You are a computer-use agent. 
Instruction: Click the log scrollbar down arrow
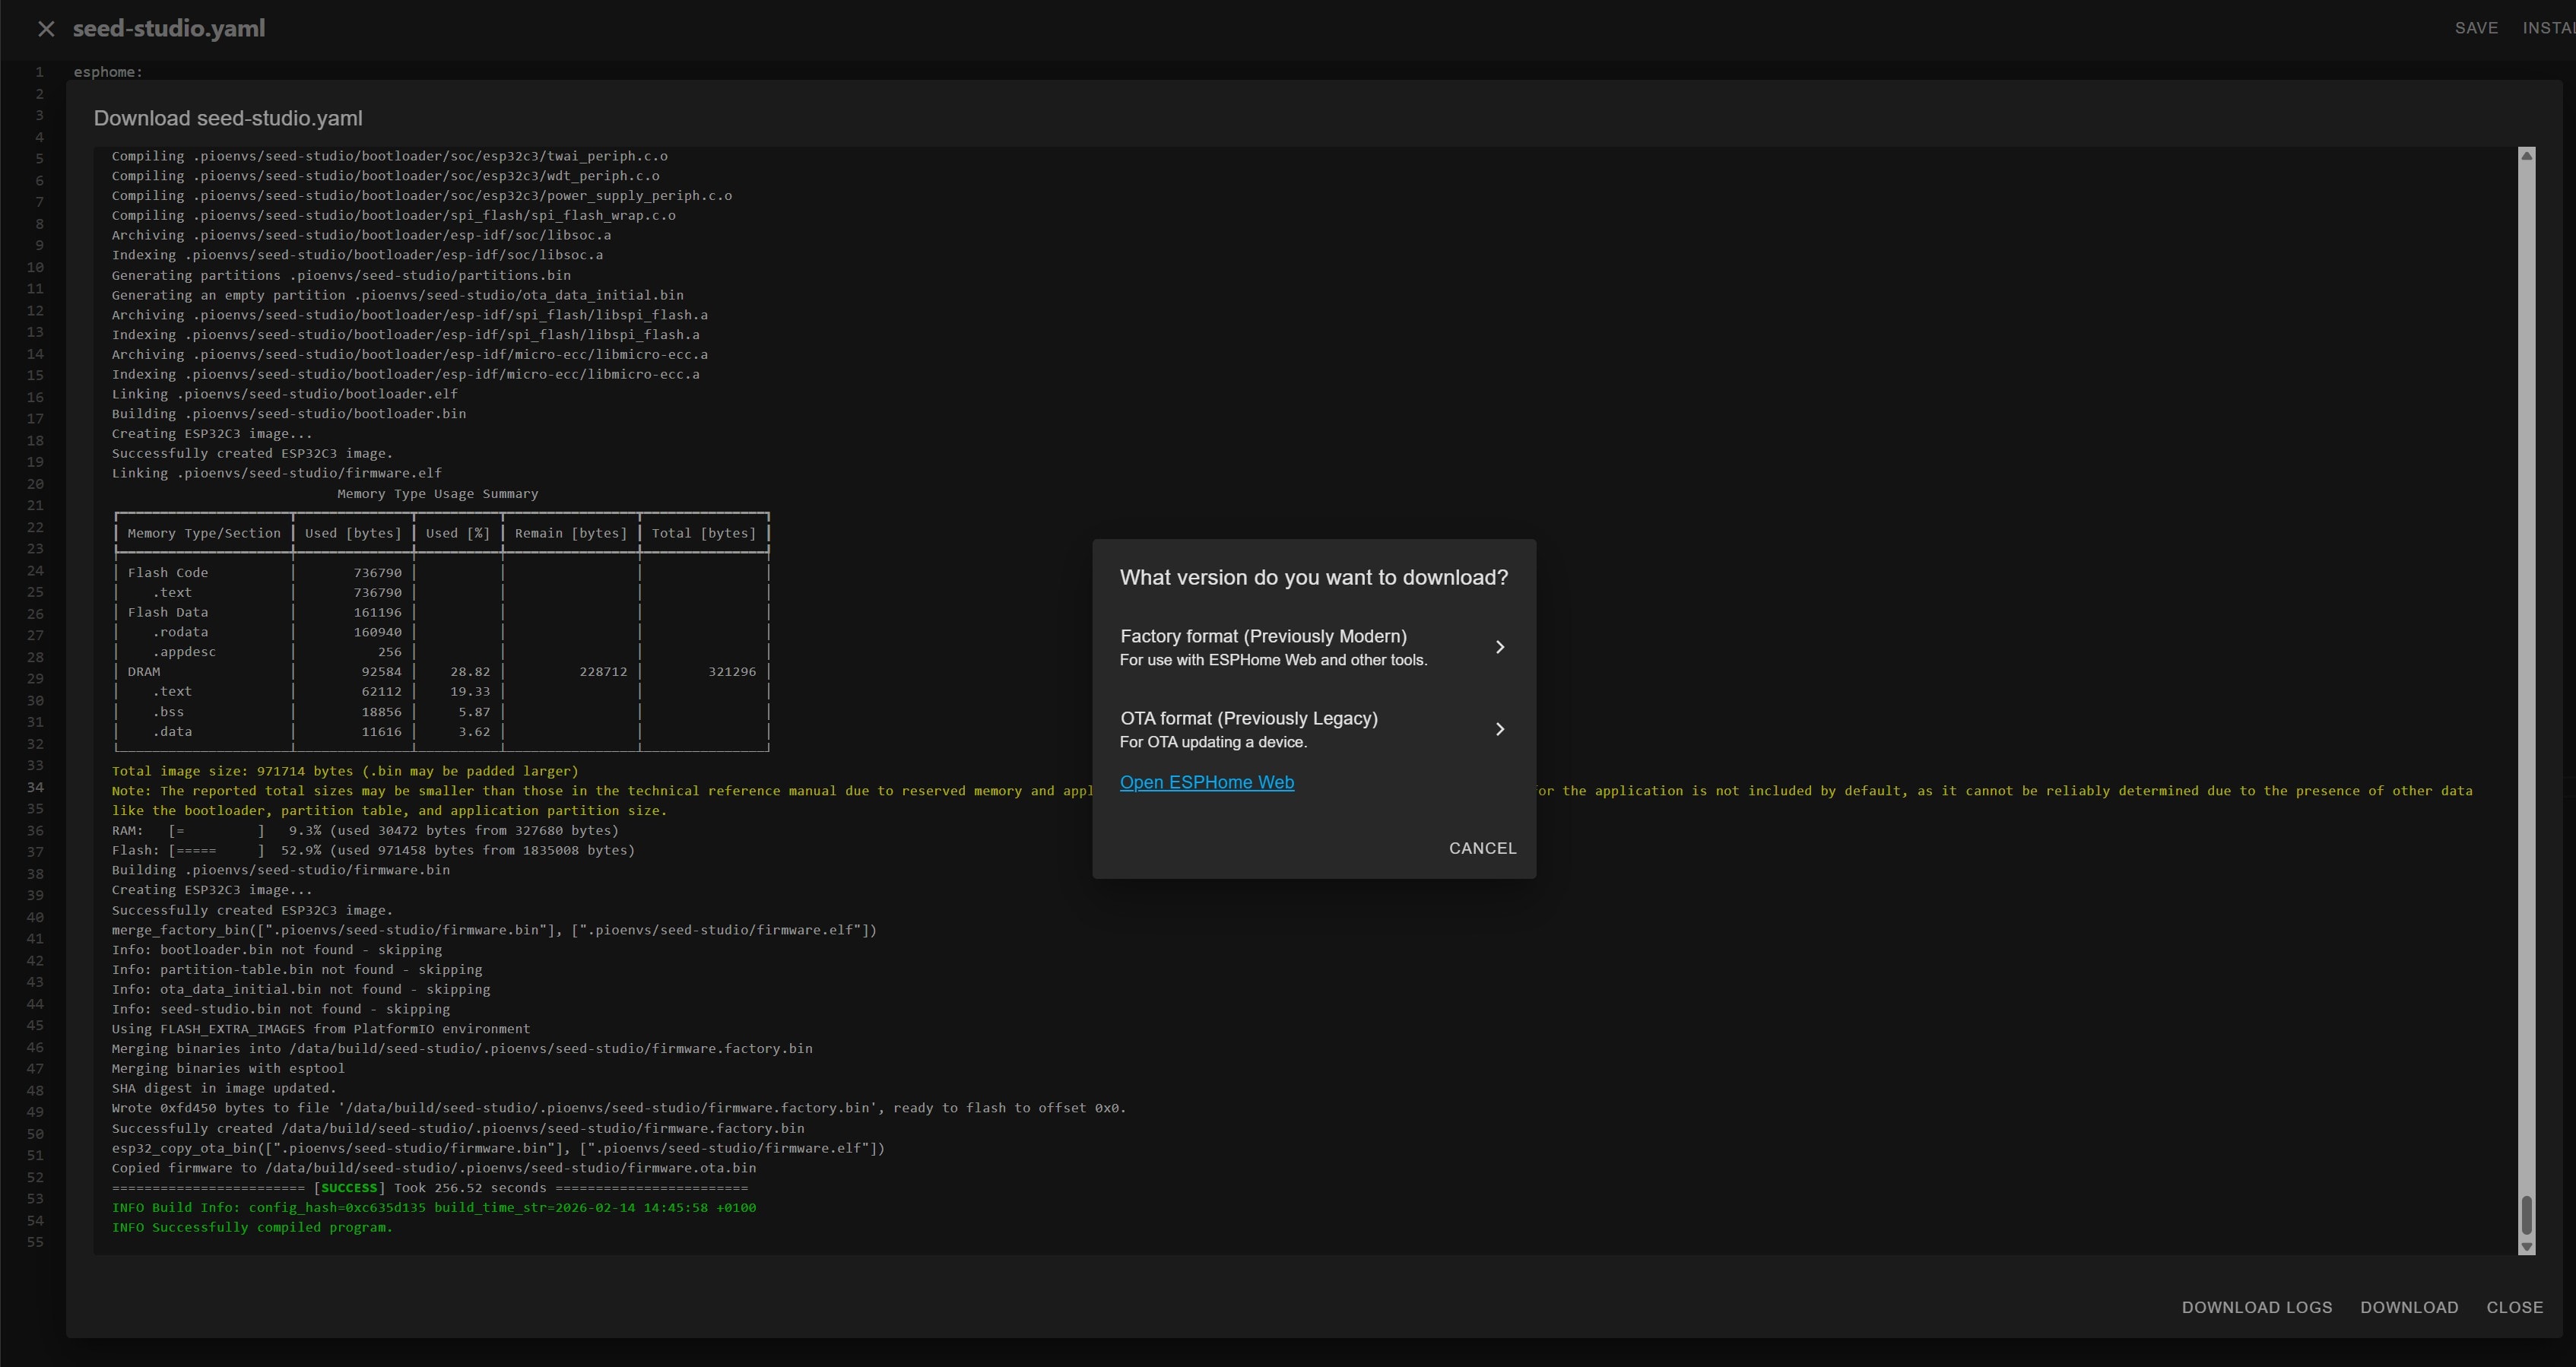[2526, 1247]
